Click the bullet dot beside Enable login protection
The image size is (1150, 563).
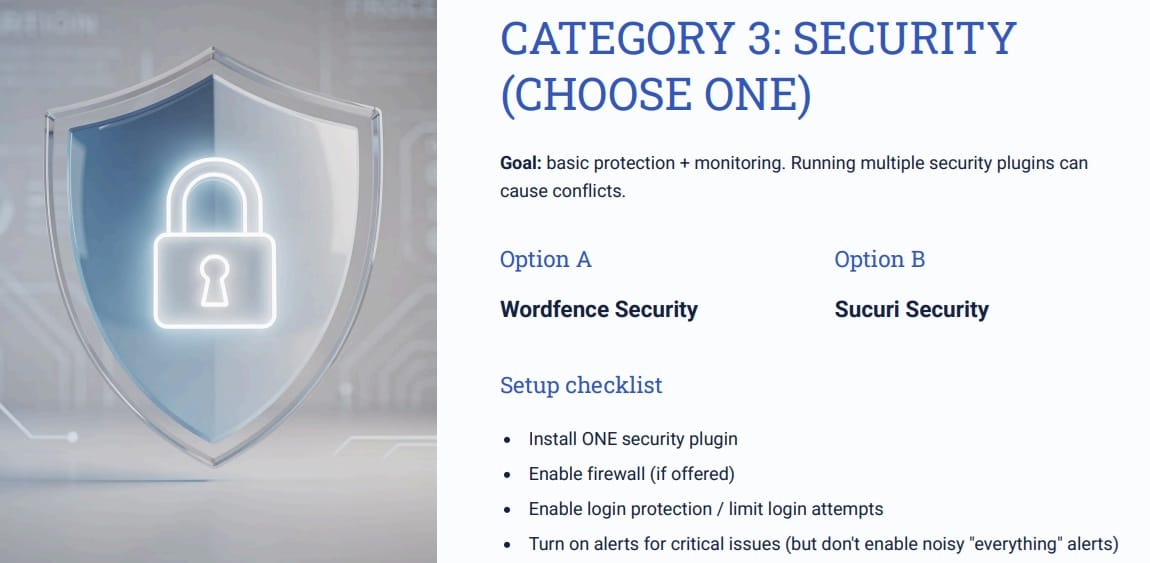pos(507,510)
